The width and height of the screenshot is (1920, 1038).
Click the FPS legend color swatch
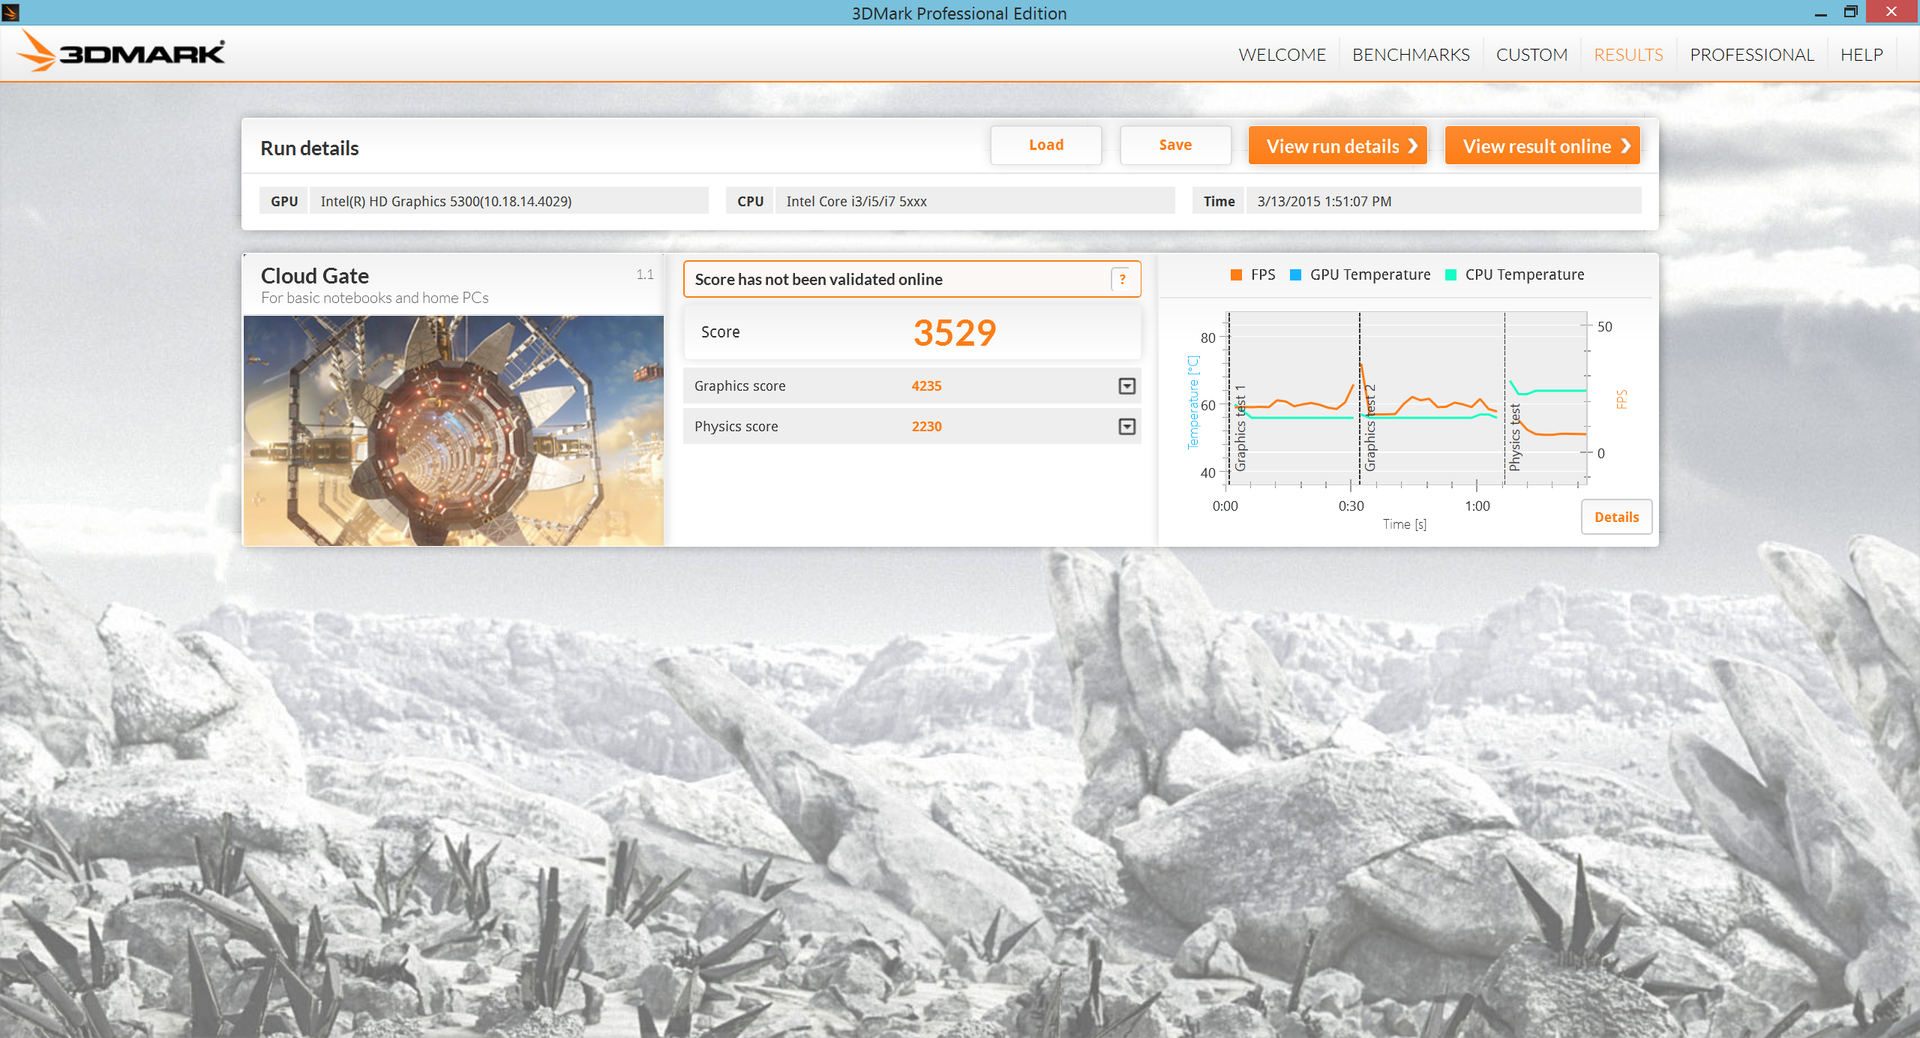[1237, 275]
